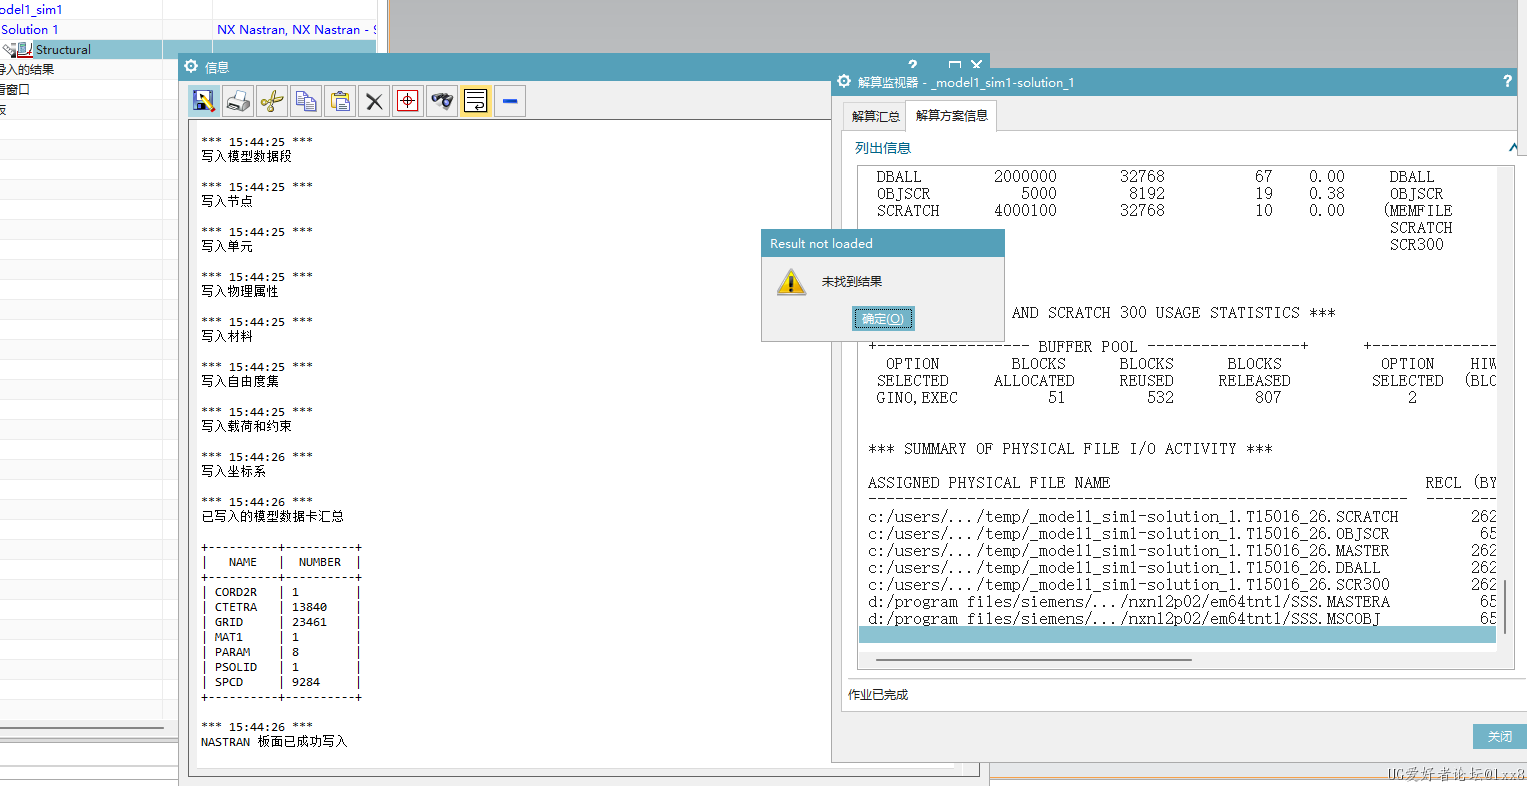Click the 'GRID' row showing 23461
1527x786 pixels.
pos(280,622)
